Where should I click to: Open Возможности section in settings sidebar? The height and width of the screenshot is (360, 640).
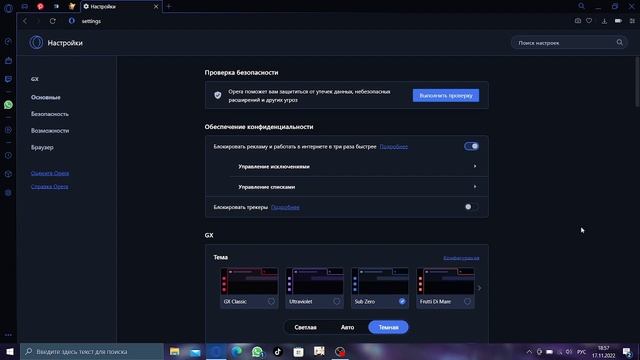[x=50, y=131]
